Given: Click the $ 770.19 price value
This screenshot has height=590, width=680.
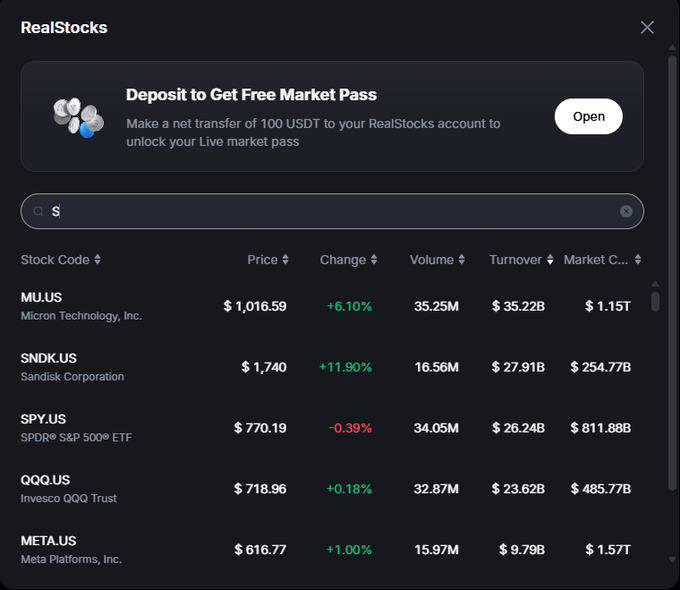Looking at the screenshot, I should [260, 428].
